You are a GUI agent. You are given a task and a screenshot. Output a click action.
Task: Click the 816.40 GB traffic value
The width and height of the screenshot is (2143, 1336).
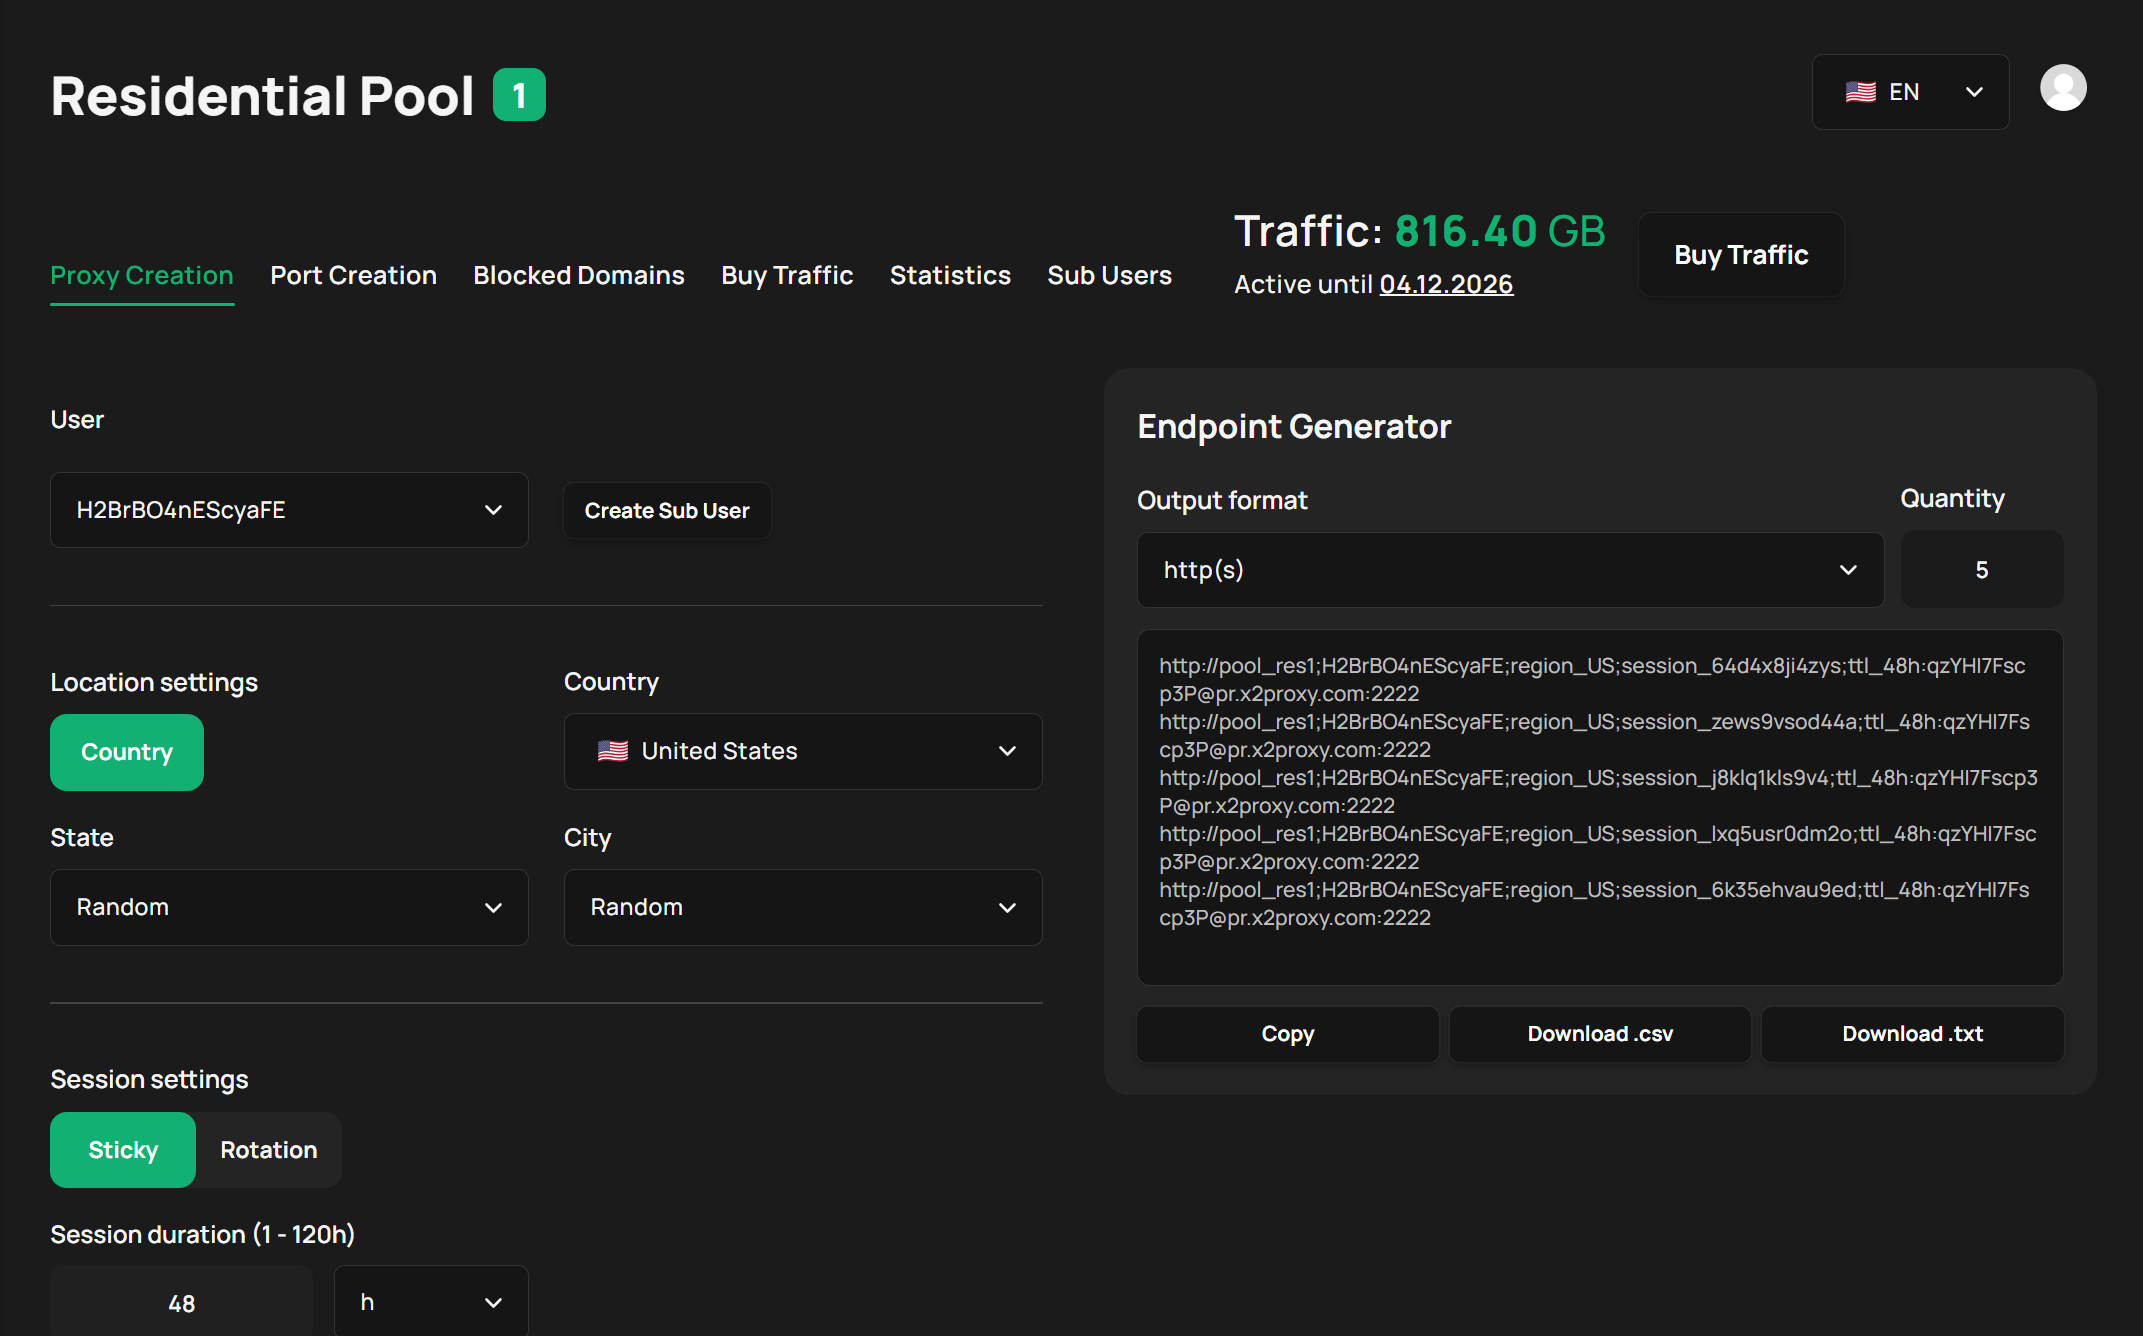click(1500, 231)
